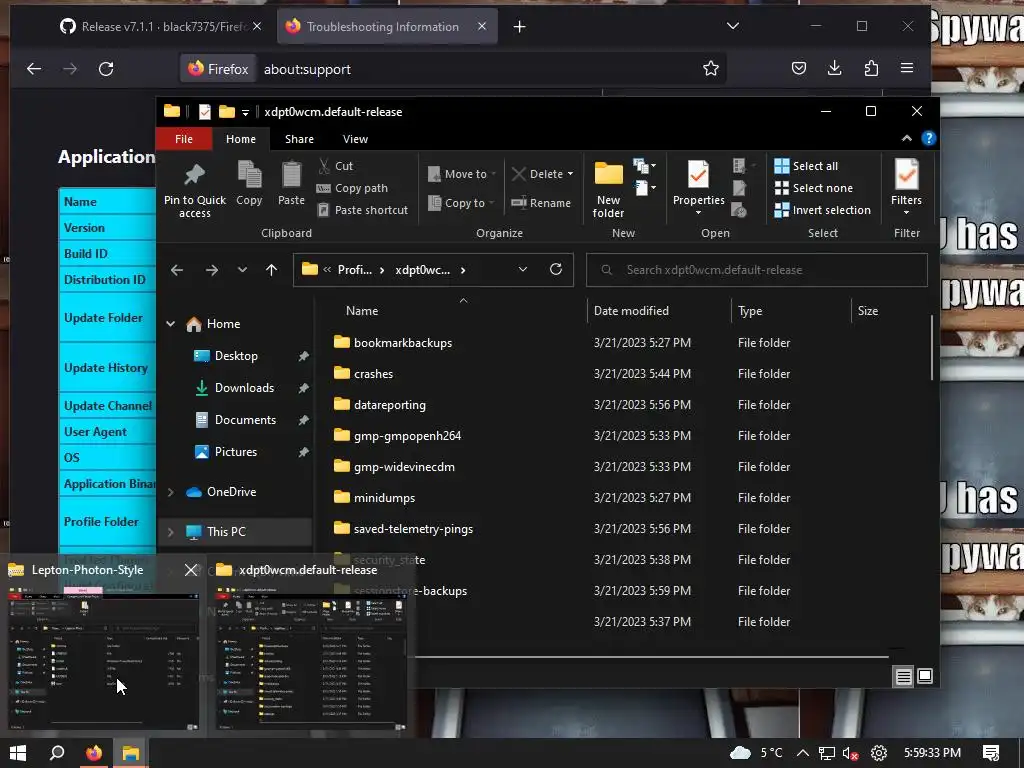Go back in Firefox browser history
This screenshot has height=768, width=1024.
coord(34,69)
